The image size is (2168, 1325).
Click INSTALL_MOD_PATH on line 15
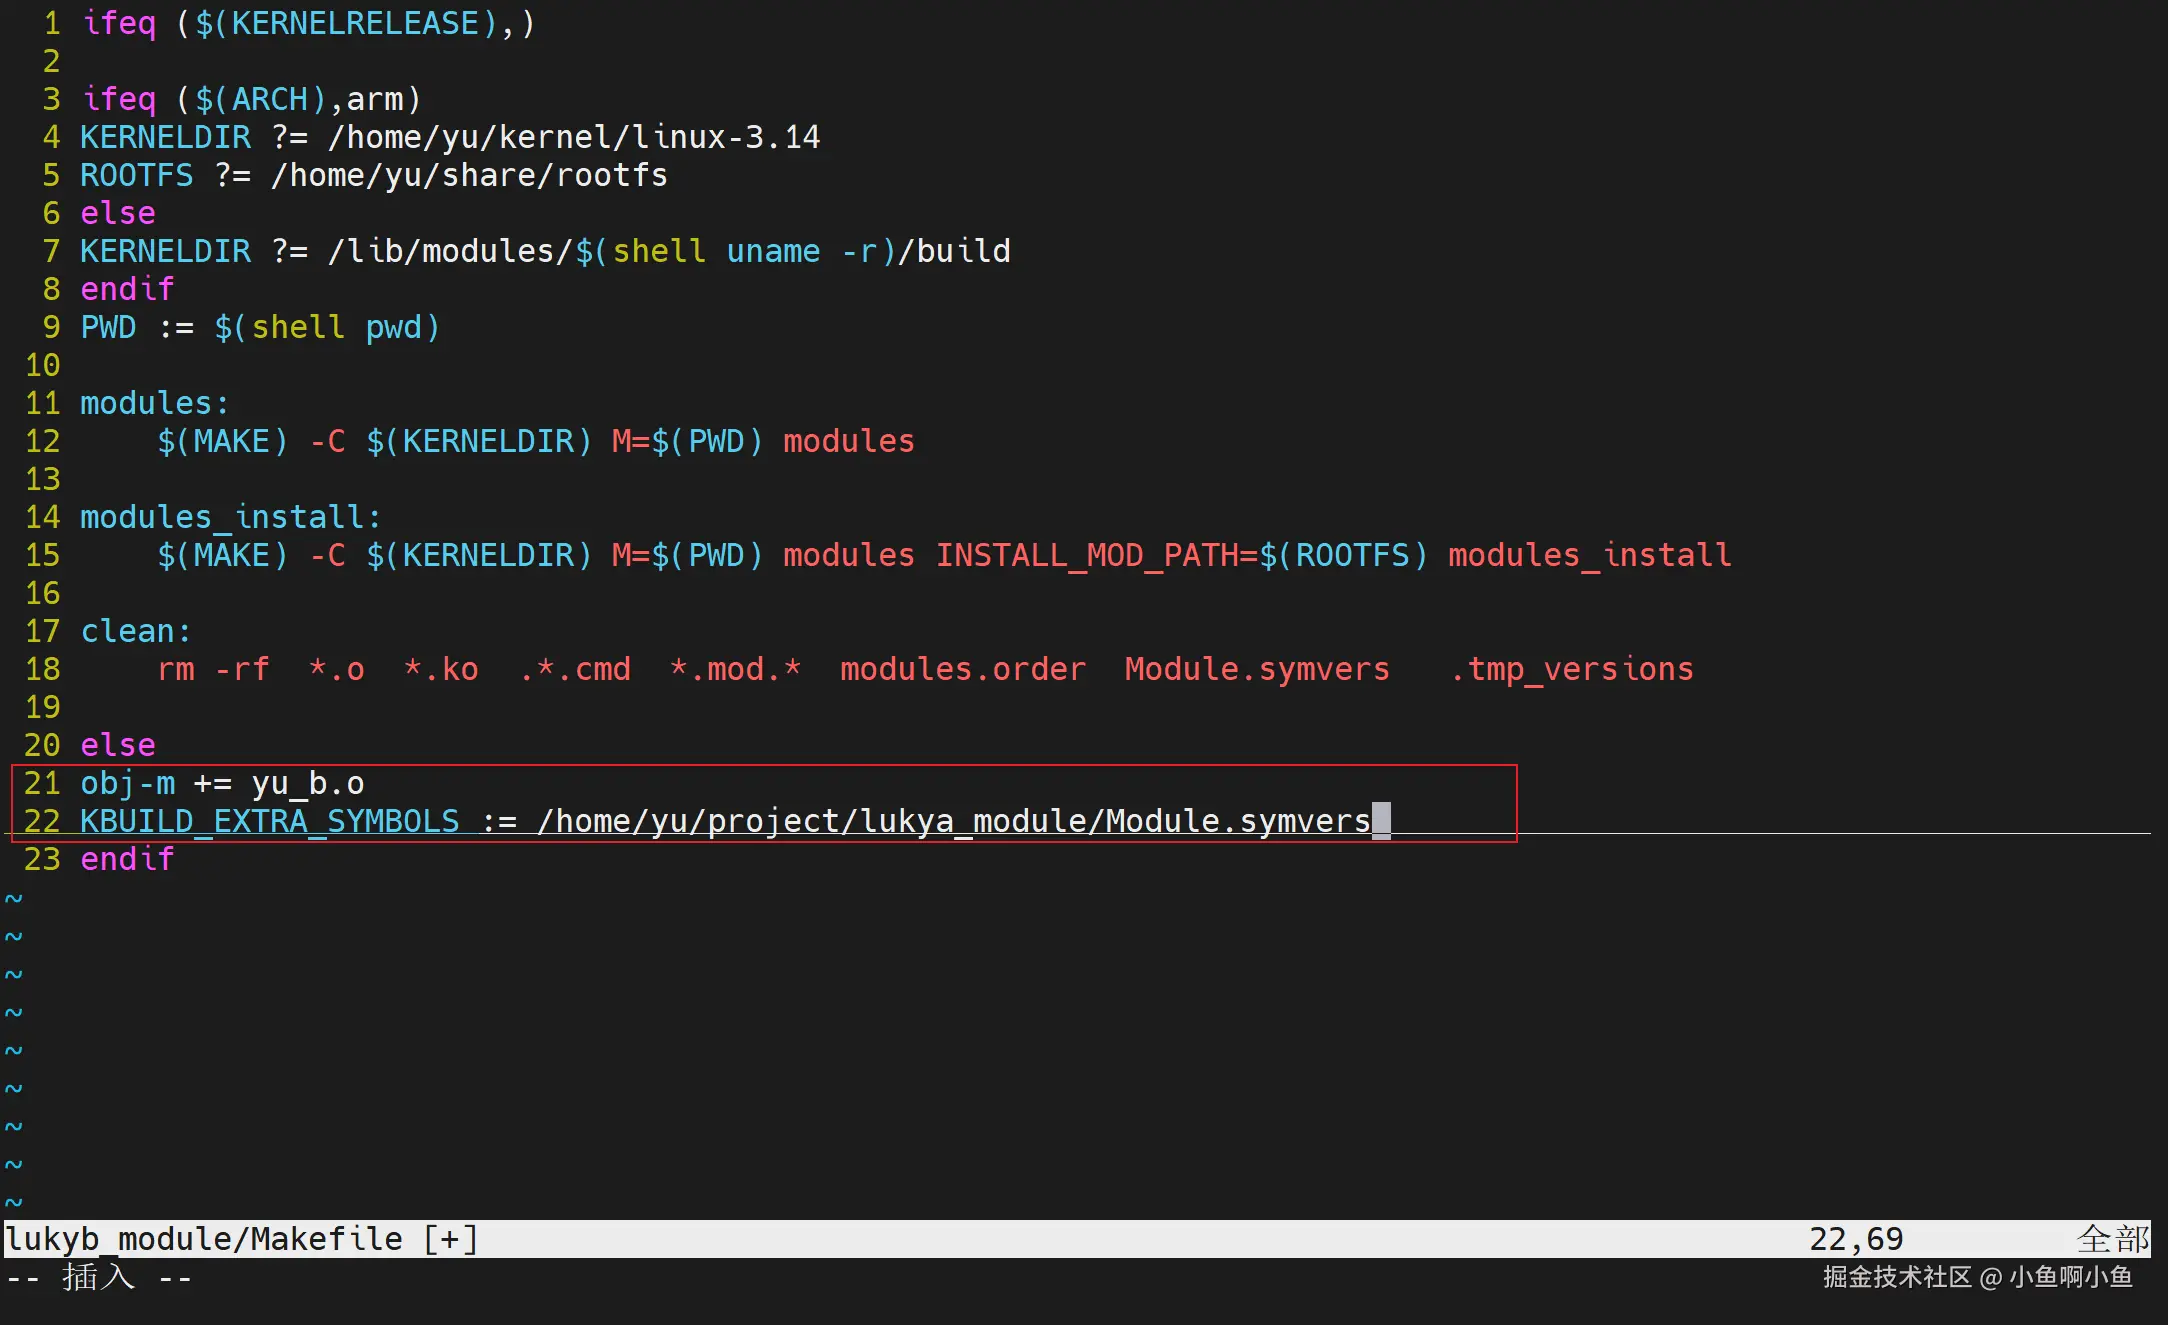pos(1086,555)
